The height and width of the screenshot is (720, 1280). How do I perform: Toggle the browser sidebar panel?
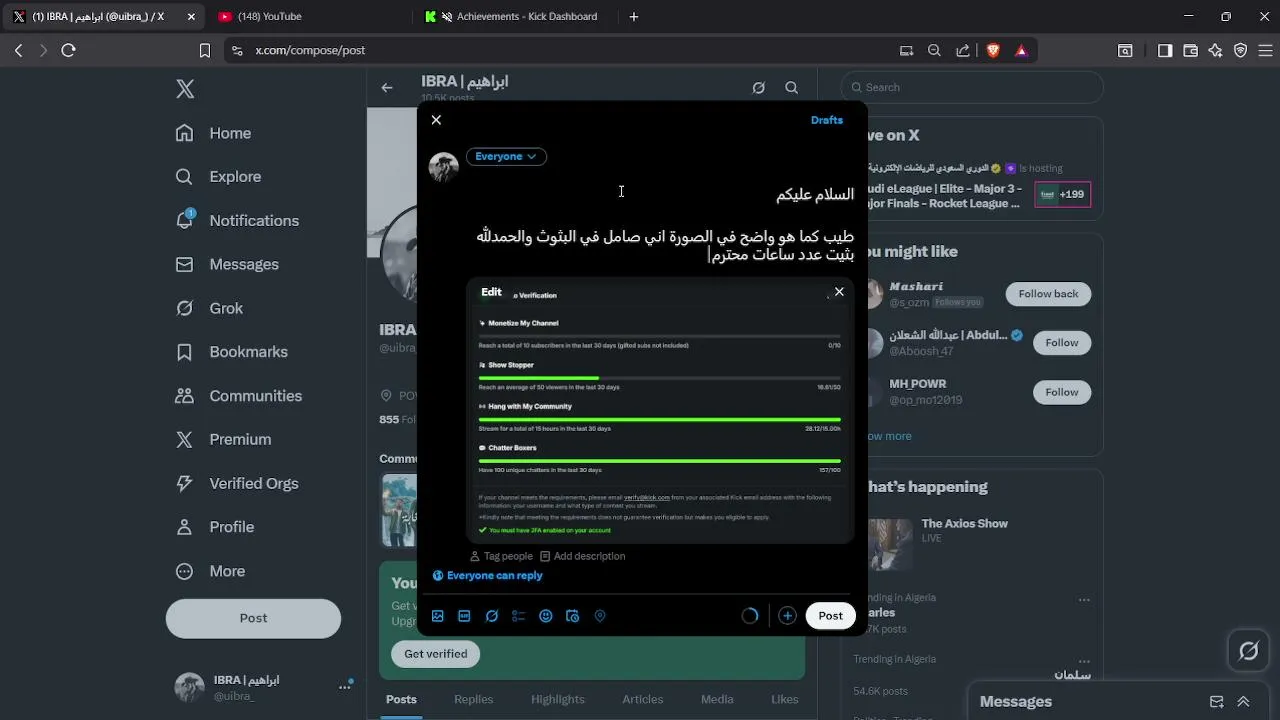coord(1165,50)
